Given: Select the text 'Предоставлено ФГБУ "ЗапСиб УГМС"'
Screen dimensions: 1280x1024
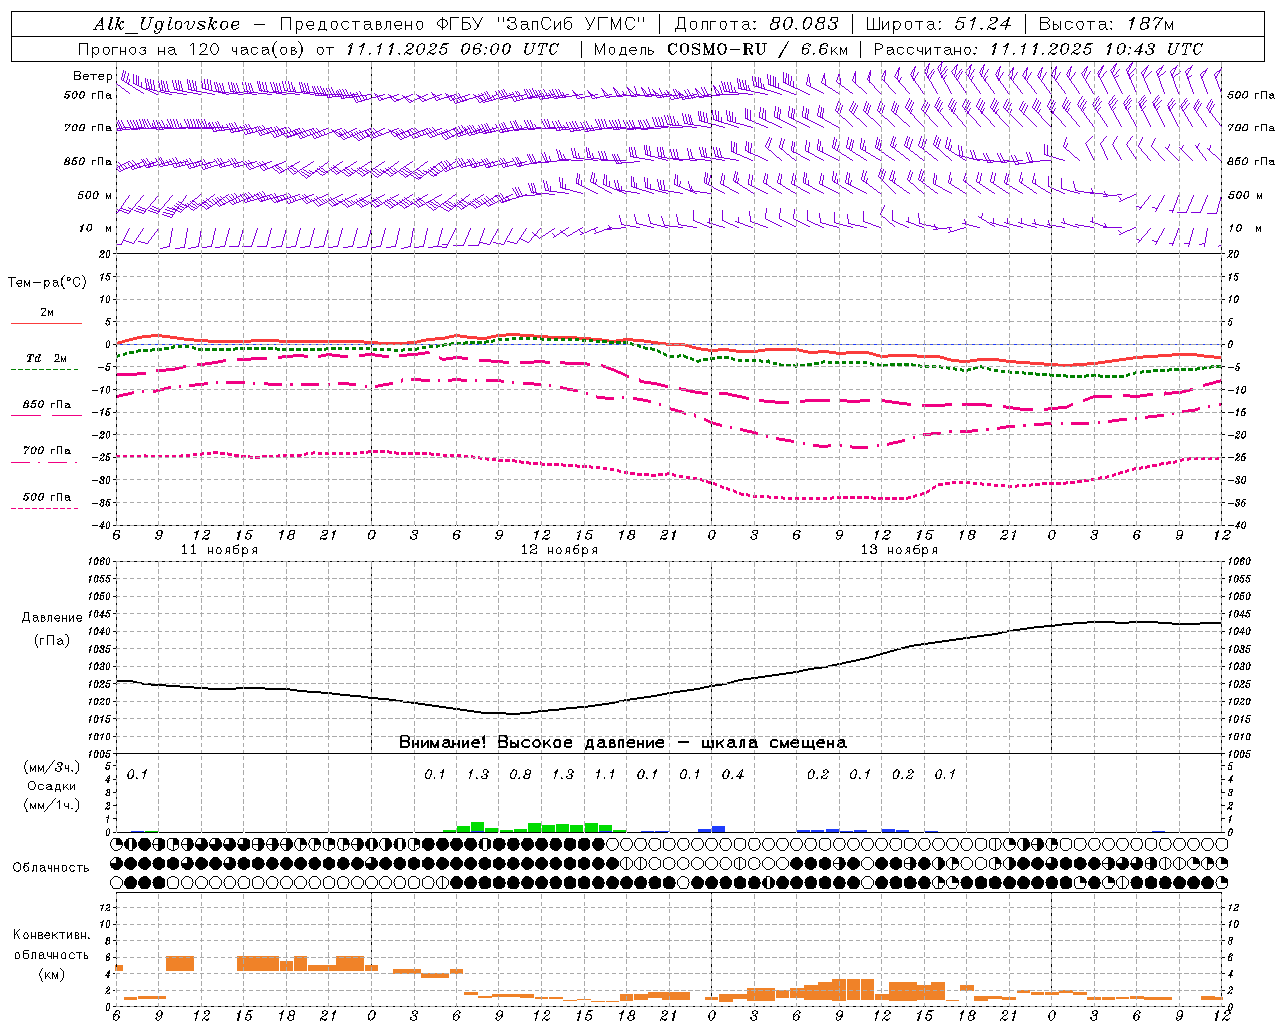Looking at the screenshot, I should 463,24.
